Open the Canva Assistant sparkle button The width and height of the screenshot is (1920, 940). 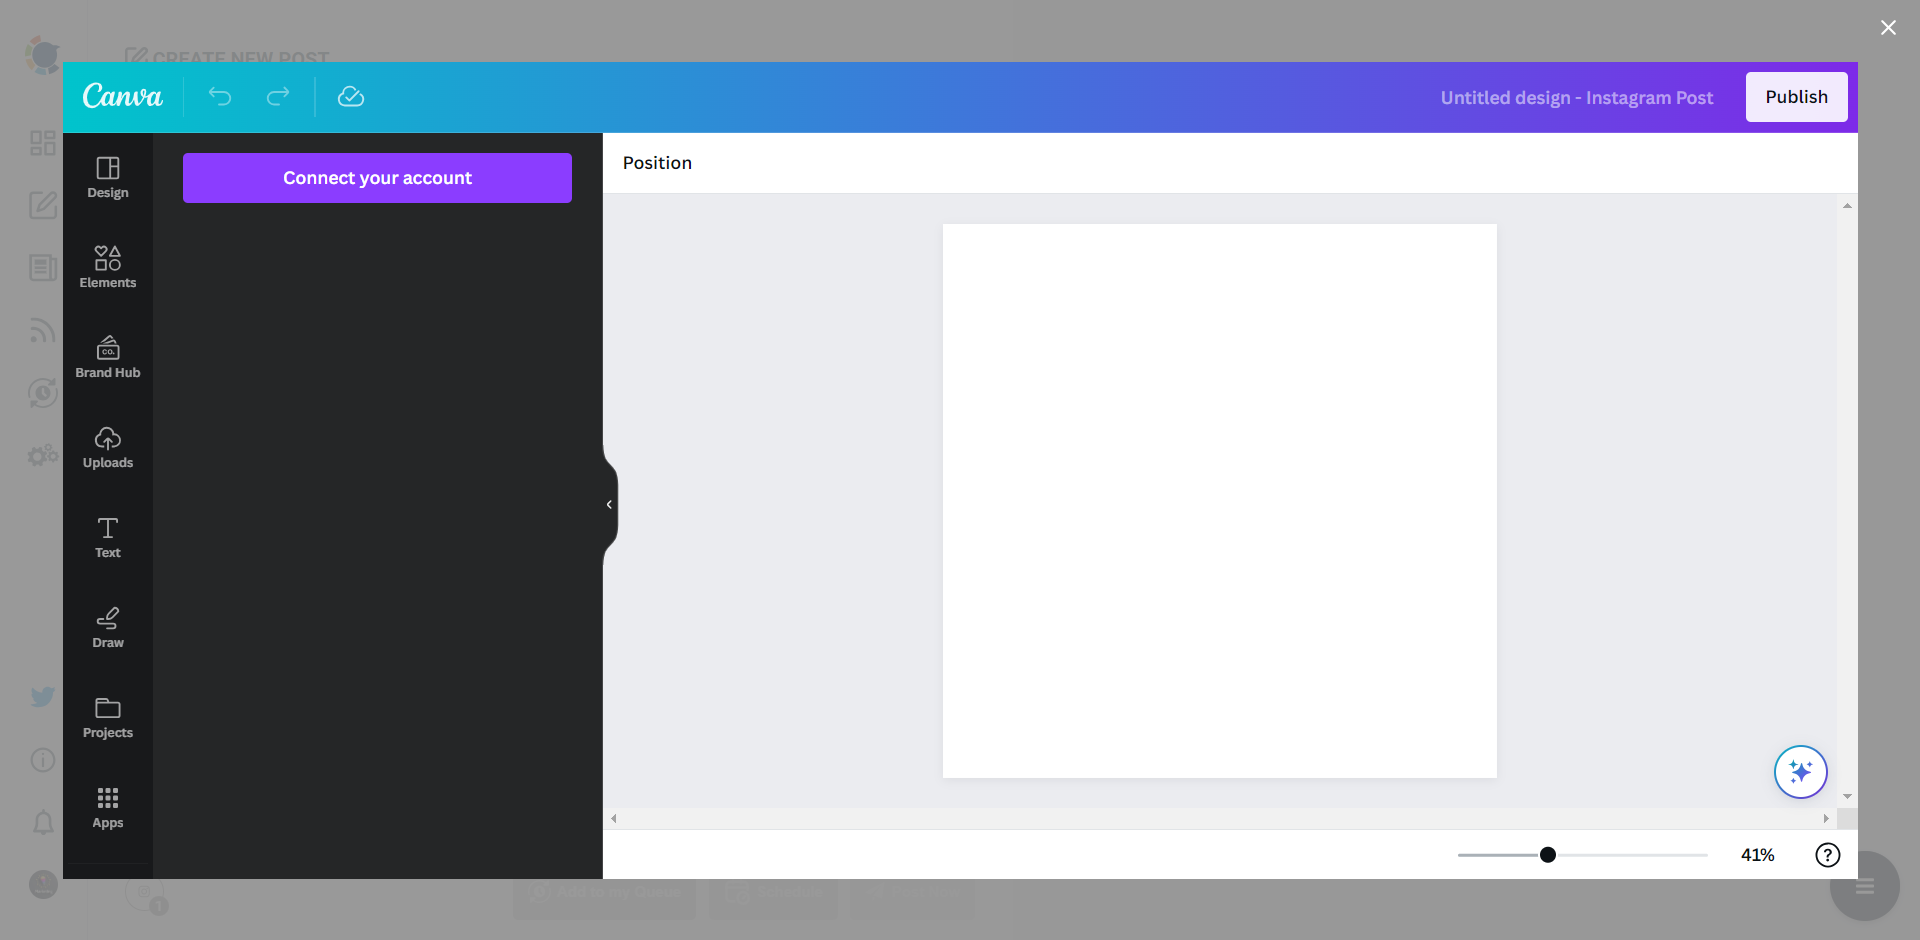1801,772
